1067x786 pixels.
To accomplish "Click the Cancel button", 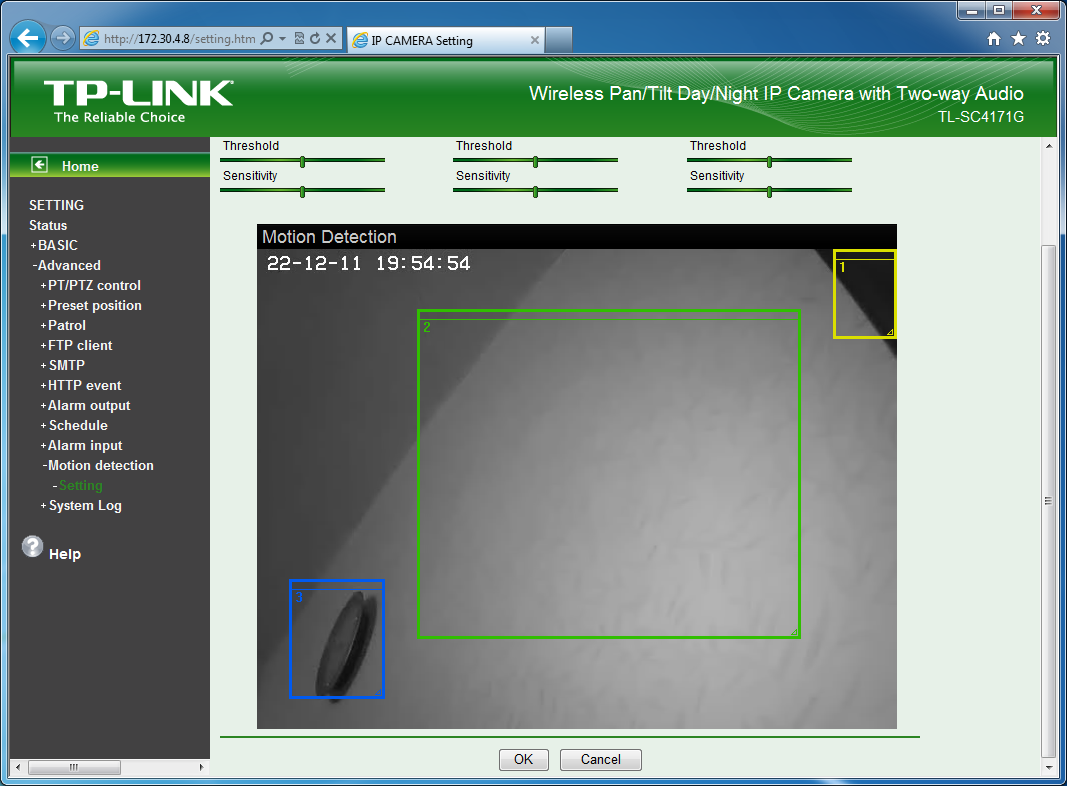I will click(x=600, y=759).
